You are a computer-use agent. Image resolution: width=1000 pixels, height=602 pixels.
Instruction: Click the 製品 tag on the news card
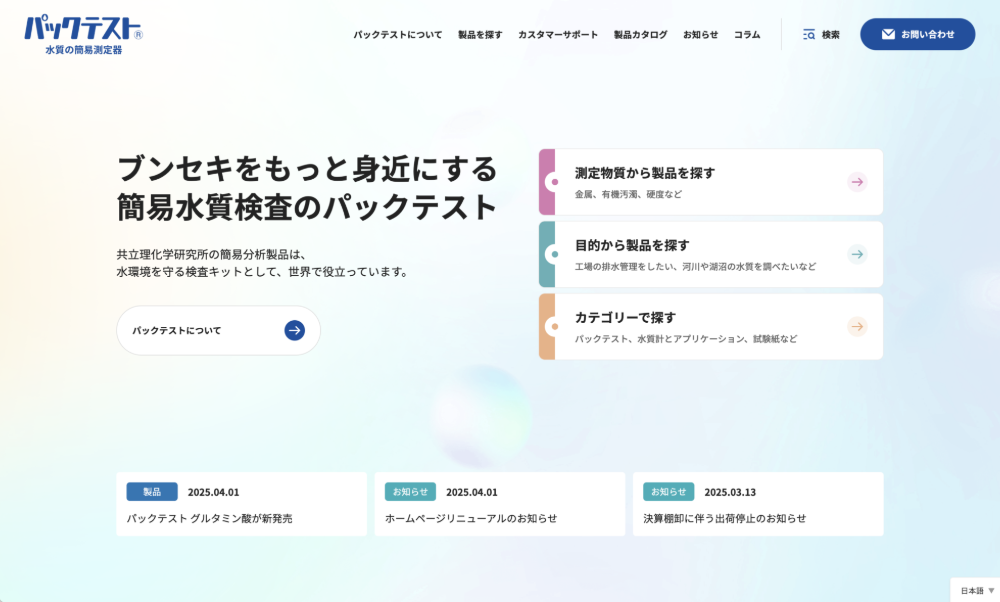point(152,492)
